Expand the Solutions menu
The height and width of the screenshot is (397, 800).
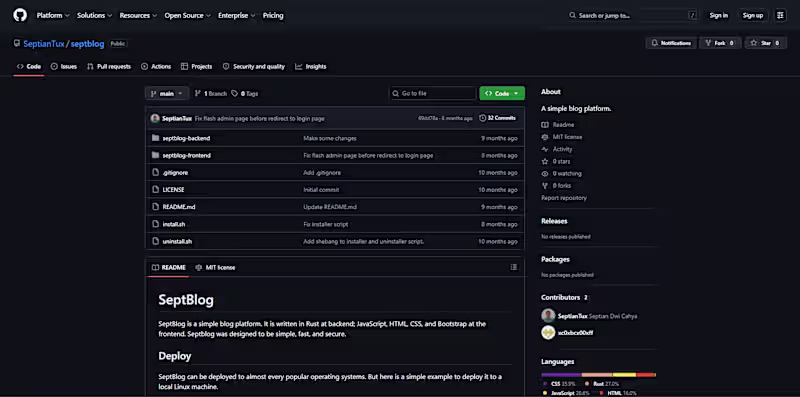94,16
